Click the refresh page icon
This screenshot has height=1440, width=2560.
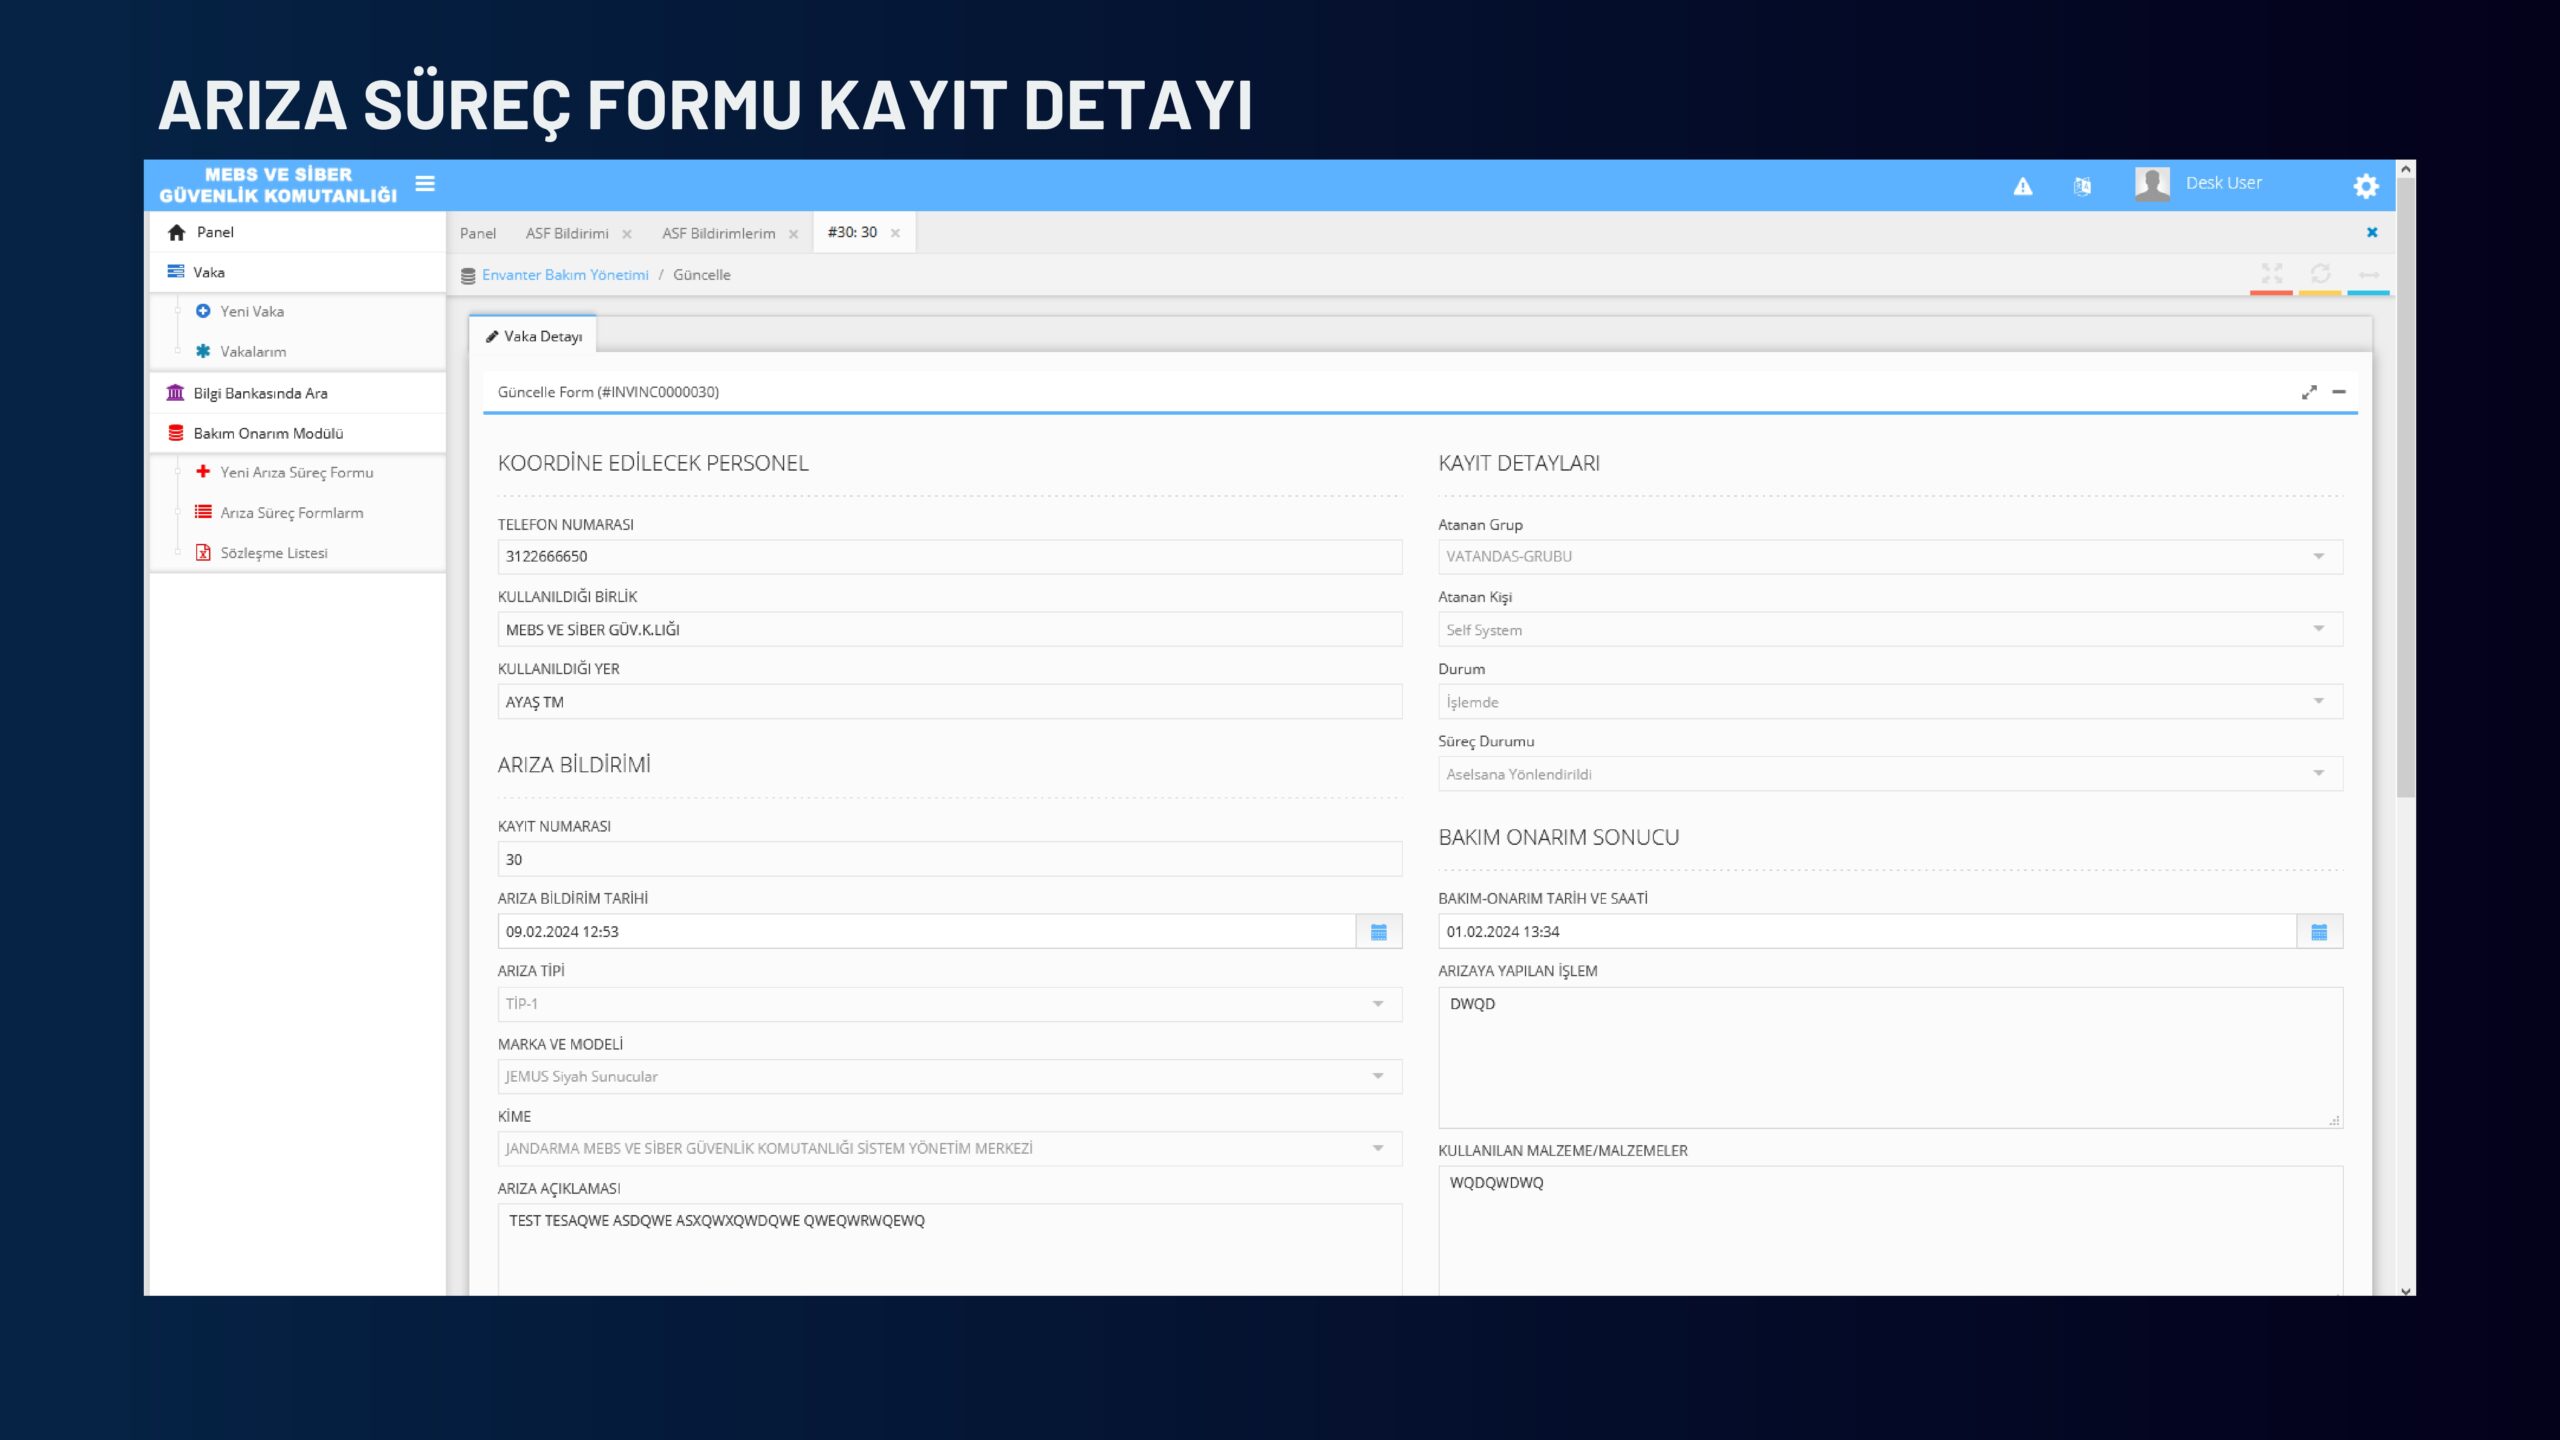[2320, 273]
